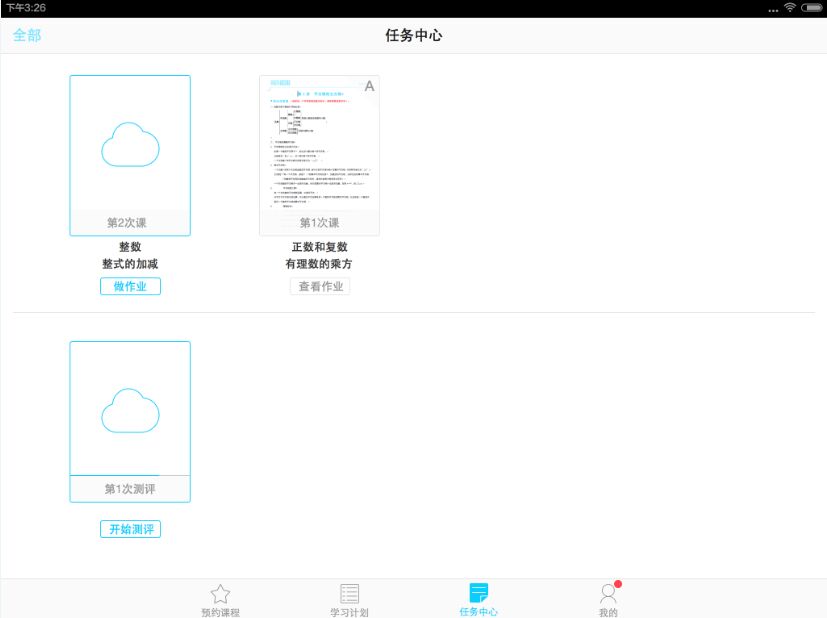Open the 第1次课 worksheet thumbnail
The image size is (827, 618).
(319, 145)
